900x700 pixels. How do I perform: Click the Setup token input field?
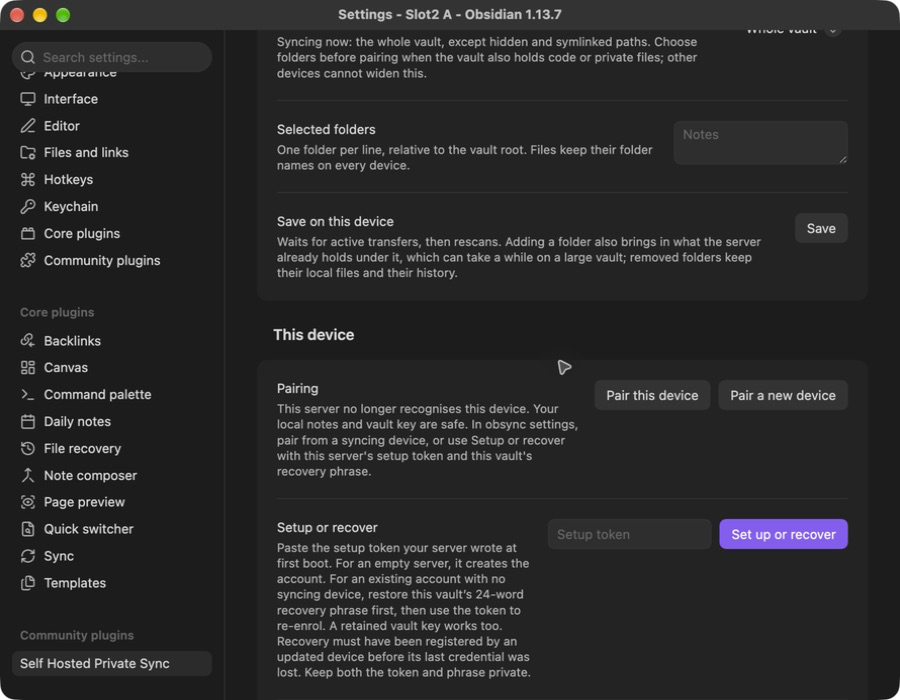pyautogui.click(x=630, y=534)
